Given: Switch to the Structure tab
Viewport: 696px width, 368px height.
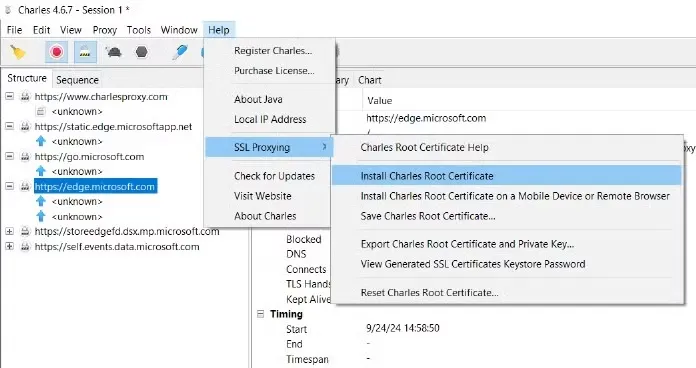Looking at the screenshot, I should pyautogui.click(x=27, y=78).
